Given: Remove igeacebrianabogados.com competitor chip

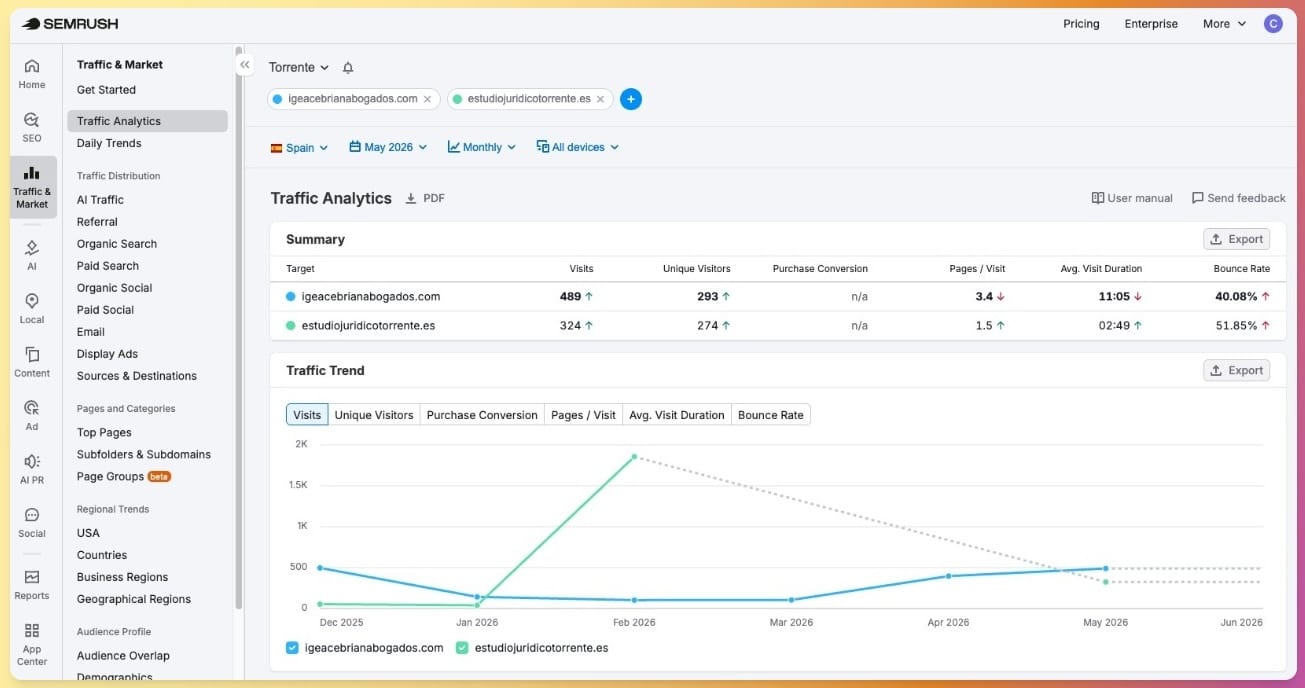Looking at the screenshot, I should coord(428,99).
